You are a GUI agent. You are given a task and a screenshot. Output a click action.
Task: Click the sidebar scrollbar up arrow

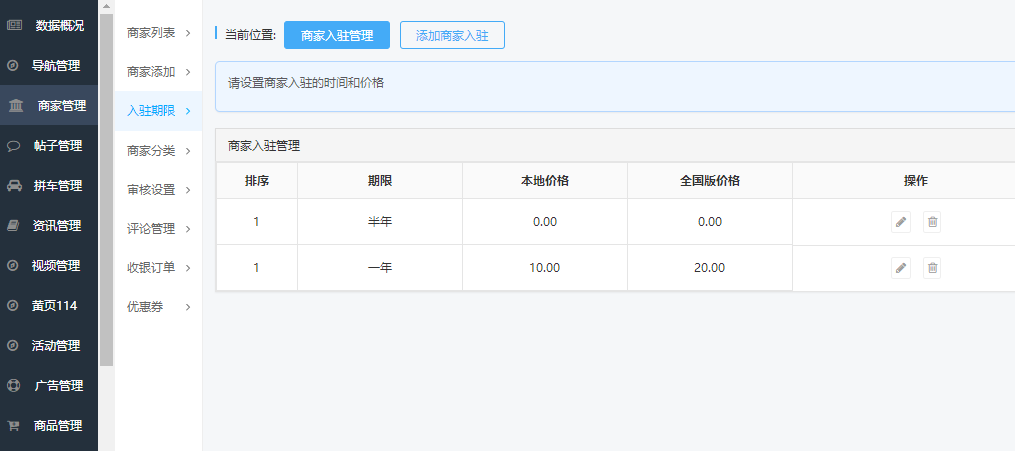pyautogui.click(x=106, y=6)
